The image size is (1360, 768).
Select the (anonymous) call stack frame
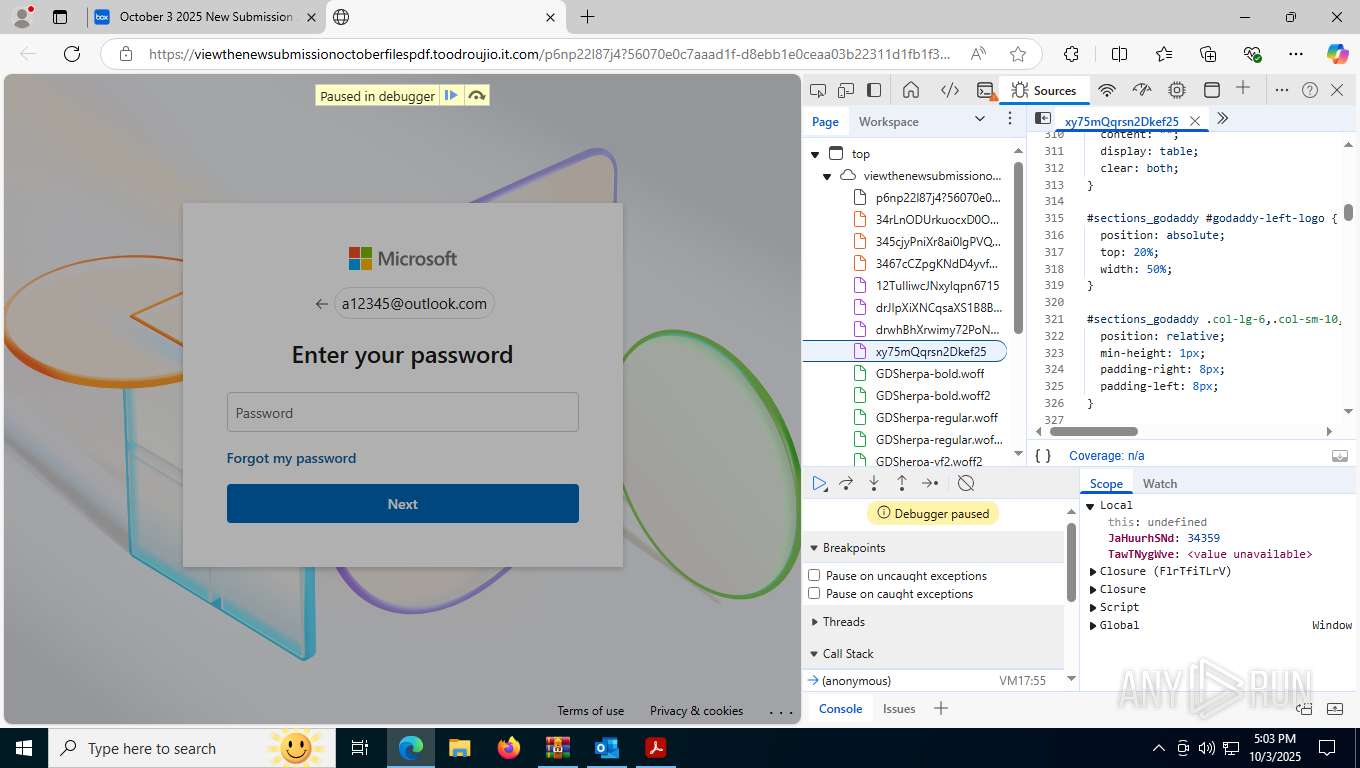tap(934, 680)
